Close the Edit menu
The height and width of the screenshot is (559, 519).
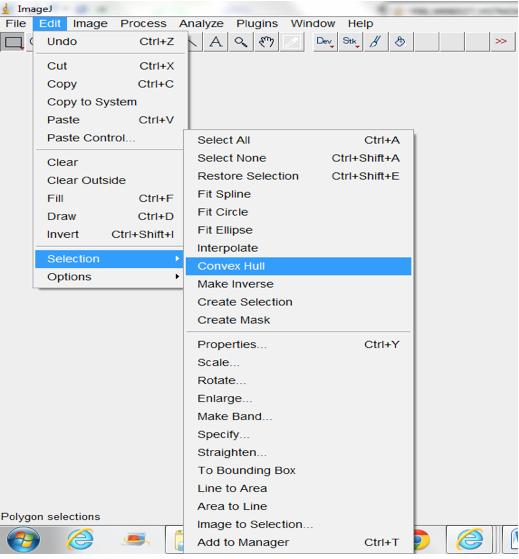[50, 24]
